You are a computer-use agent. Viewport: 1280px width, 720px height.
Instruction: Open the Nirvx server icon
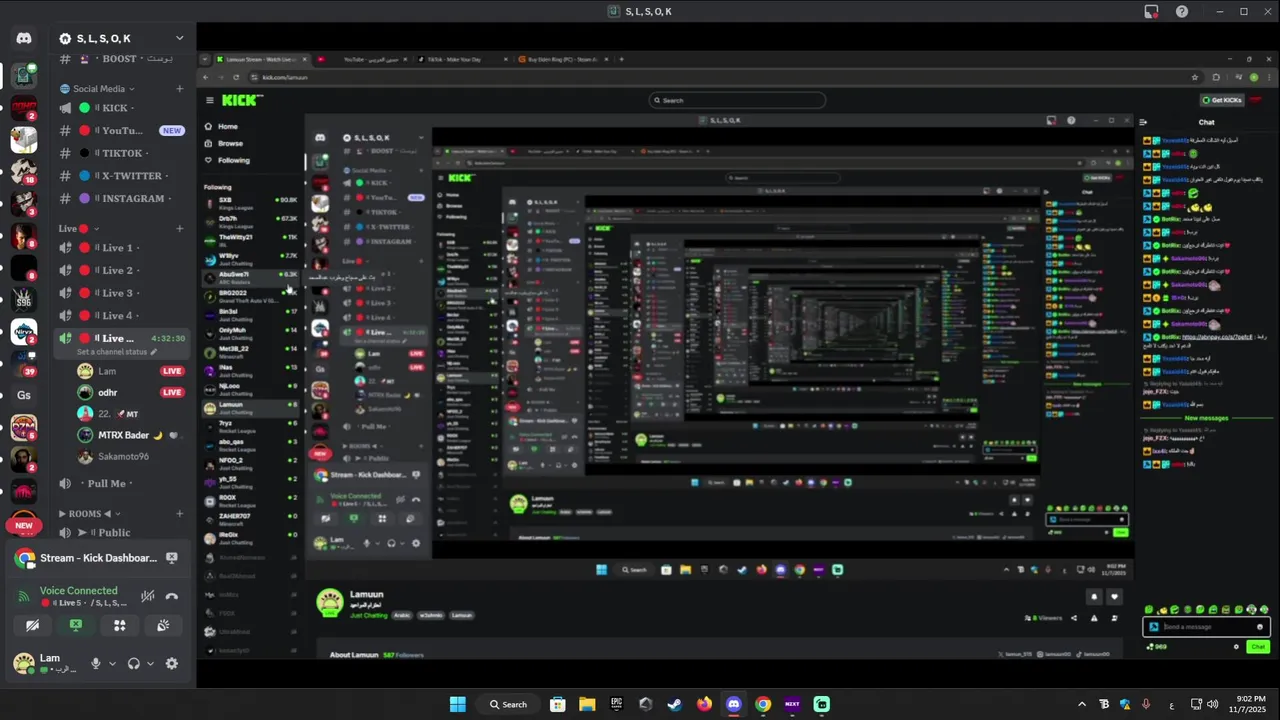(x=24, y=331)
